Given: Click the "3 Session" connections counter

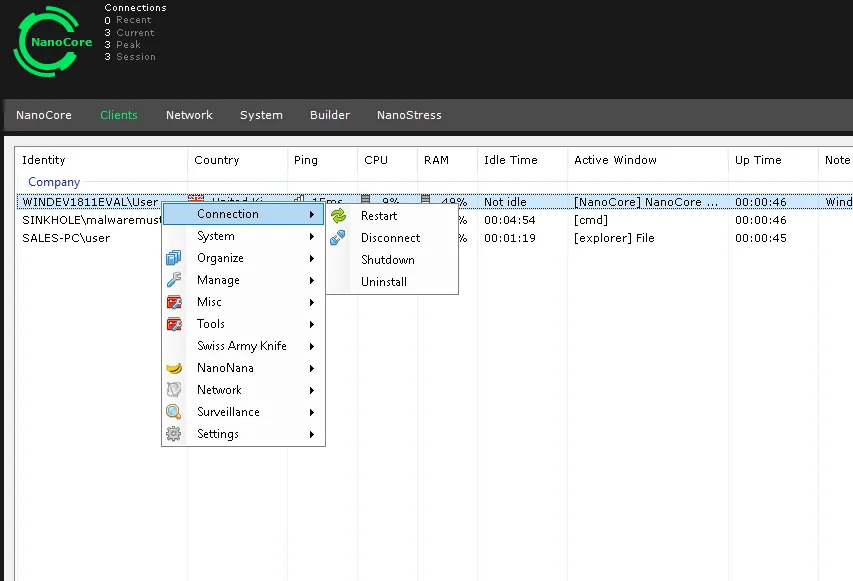Looking at the screenshot, I should coord(130,57).
